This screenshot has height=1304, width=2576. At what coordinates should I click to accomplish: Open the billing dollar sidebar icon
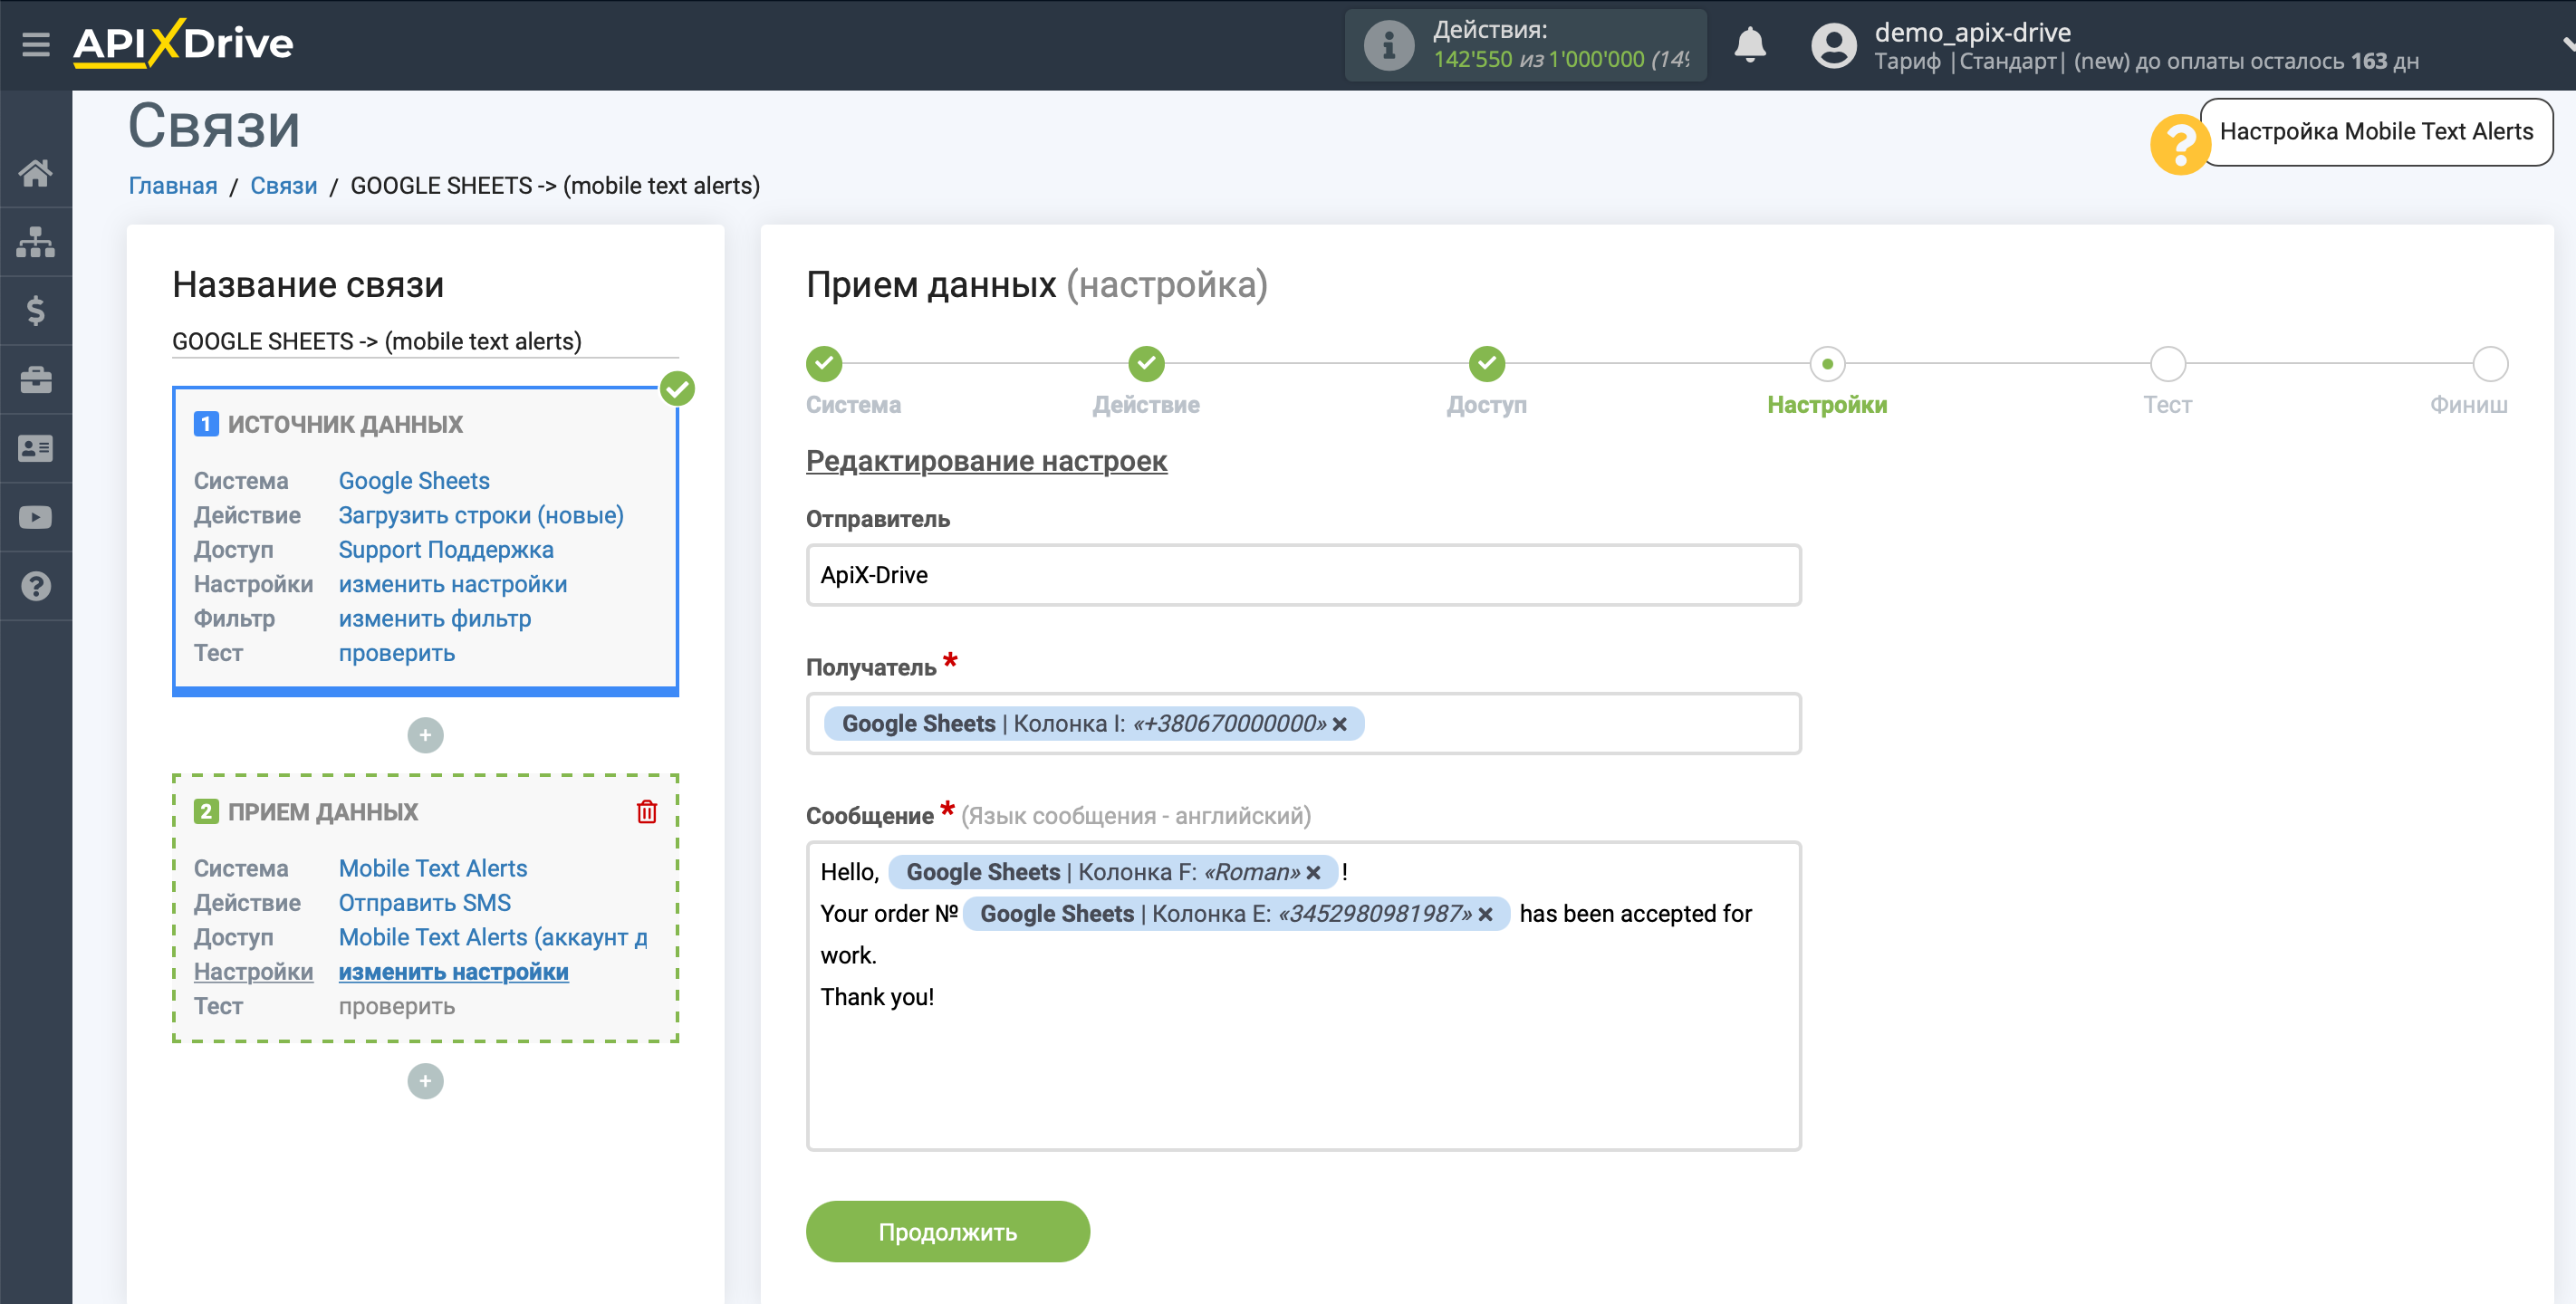(36, 310)
